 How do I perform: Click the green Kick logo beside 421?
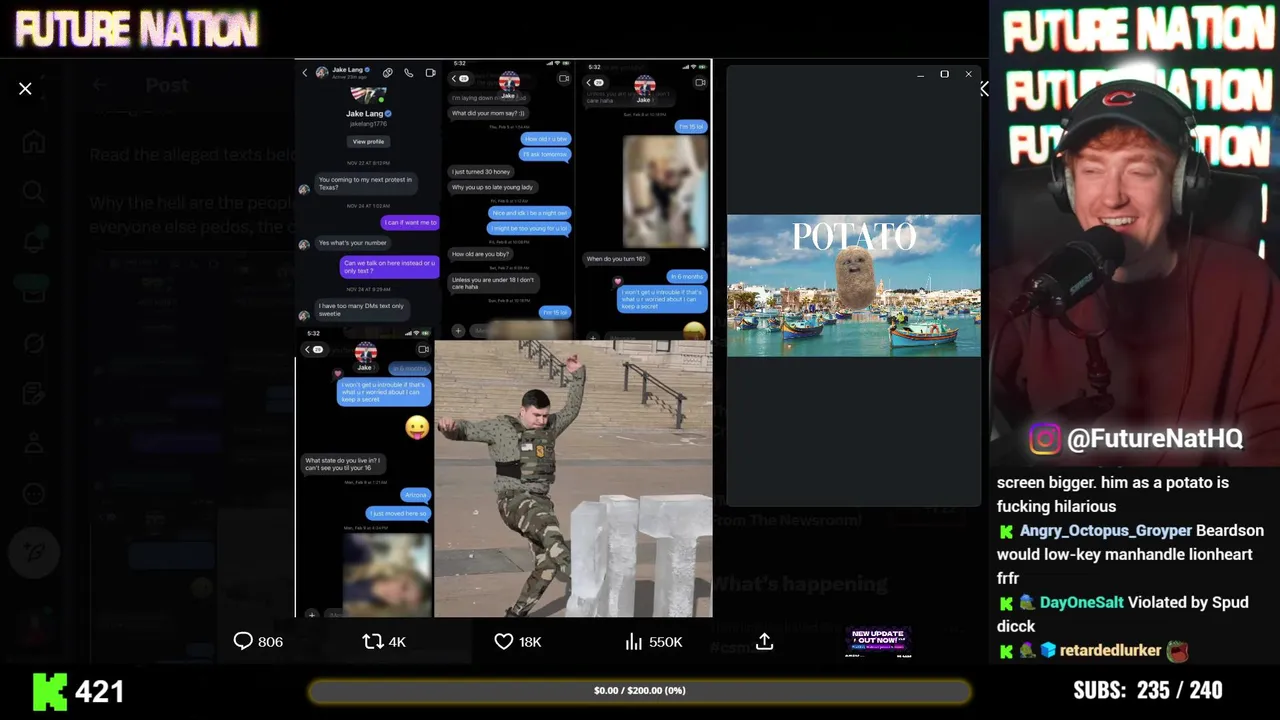pyautogui.click(x=49, y=691)
